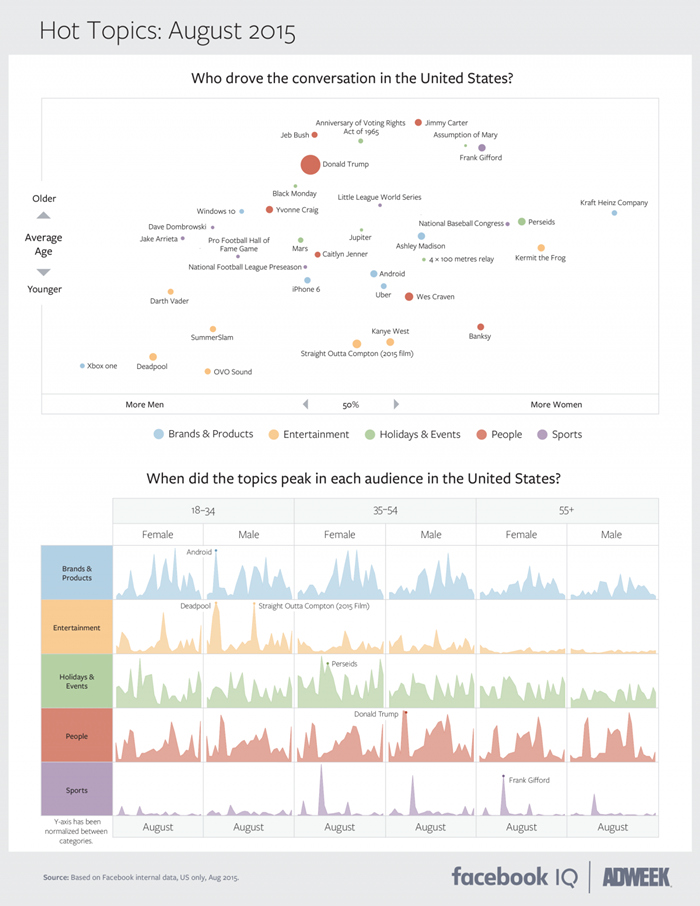Click left arrow beside 50%
The image size is (700, 906).
pyautogui.click(x=306, y=404)
